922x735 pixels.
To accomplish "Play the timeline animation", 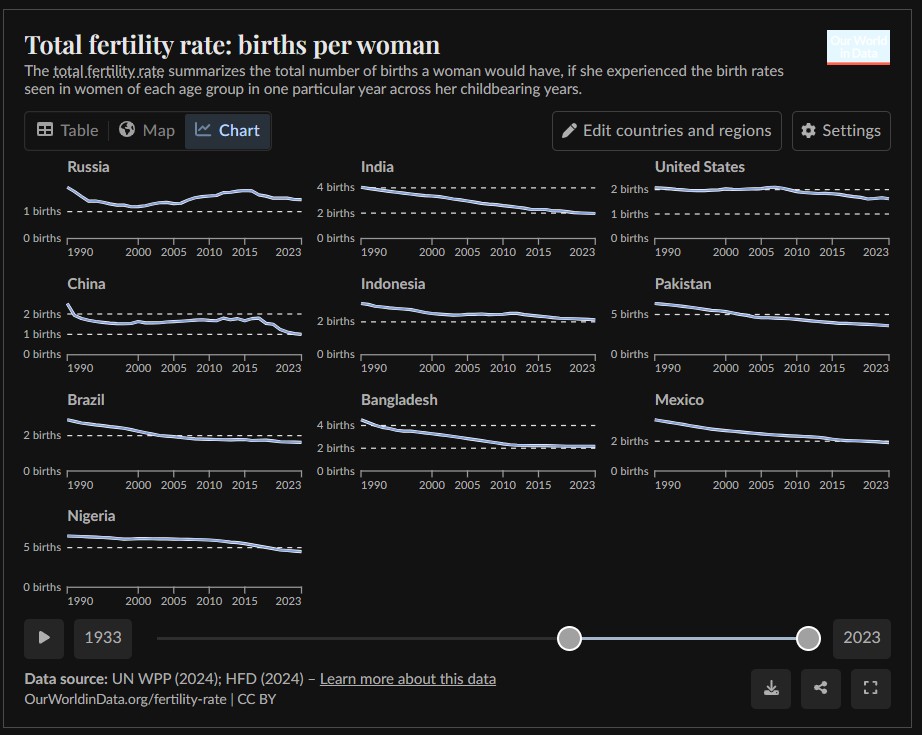I will (44, 638).
